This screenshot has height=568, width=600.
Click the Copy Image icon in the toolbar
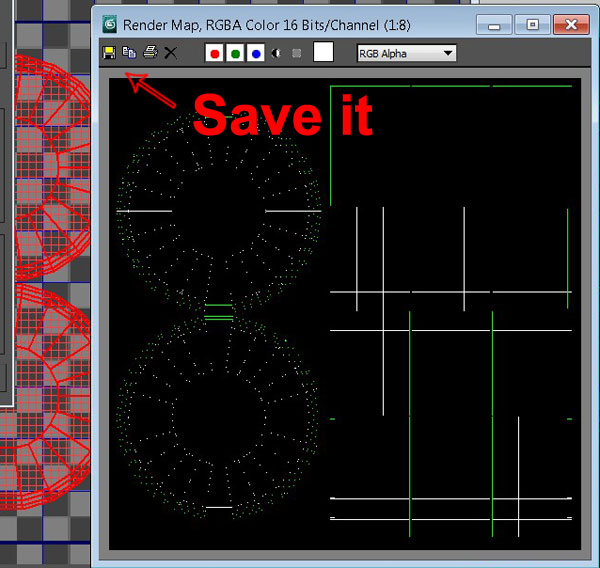[129, 52]
